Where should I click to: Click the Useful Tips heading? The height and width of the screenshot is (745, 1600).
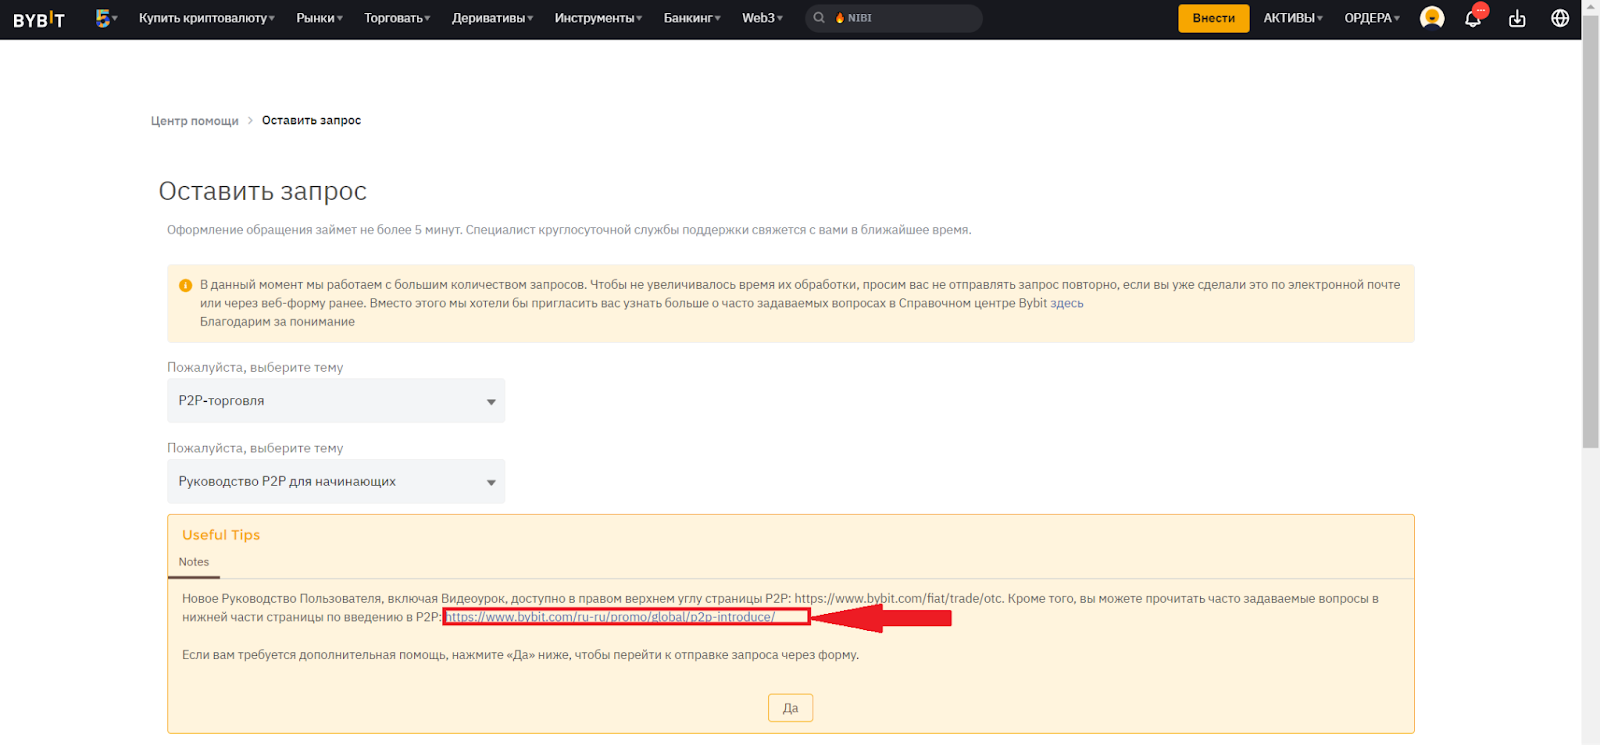click(x=221, y=535)
